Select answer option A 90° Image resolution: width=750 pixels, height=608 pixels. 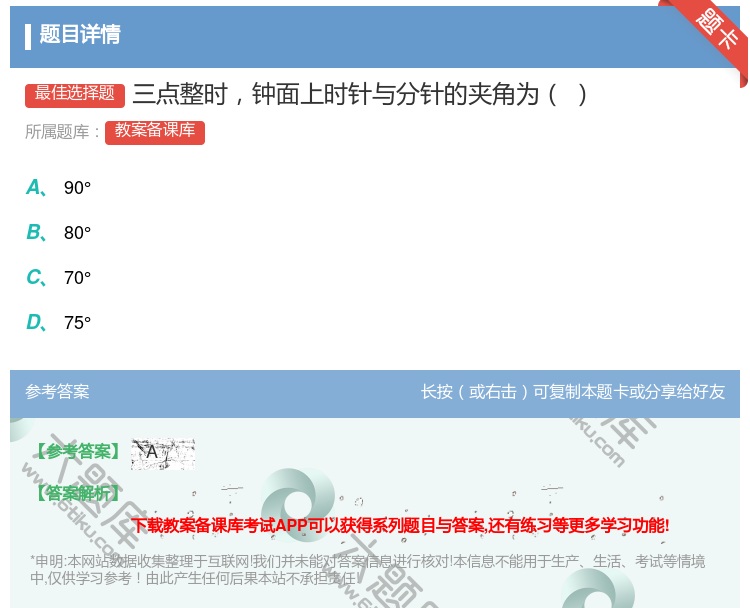click(58, 188)
